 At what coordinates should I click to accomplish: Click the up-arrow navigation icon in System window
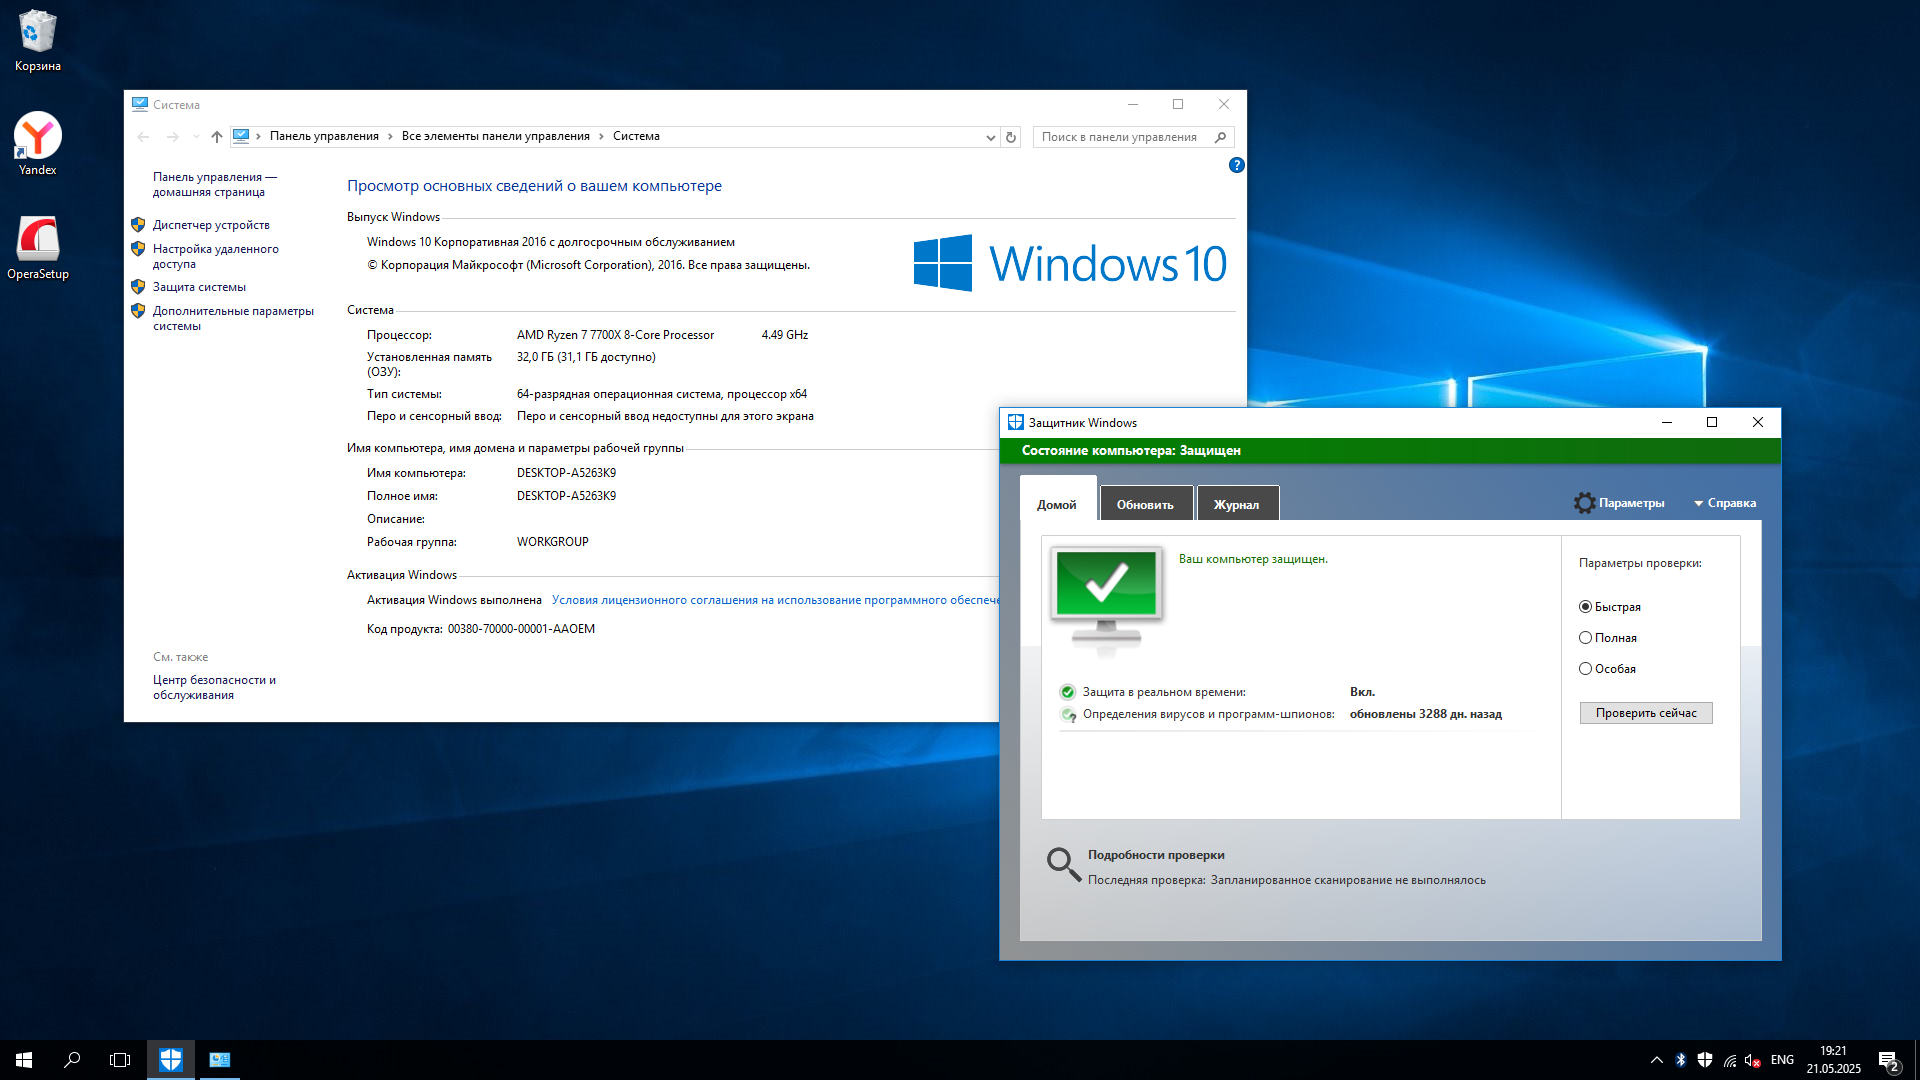click(x=217, y=137)
